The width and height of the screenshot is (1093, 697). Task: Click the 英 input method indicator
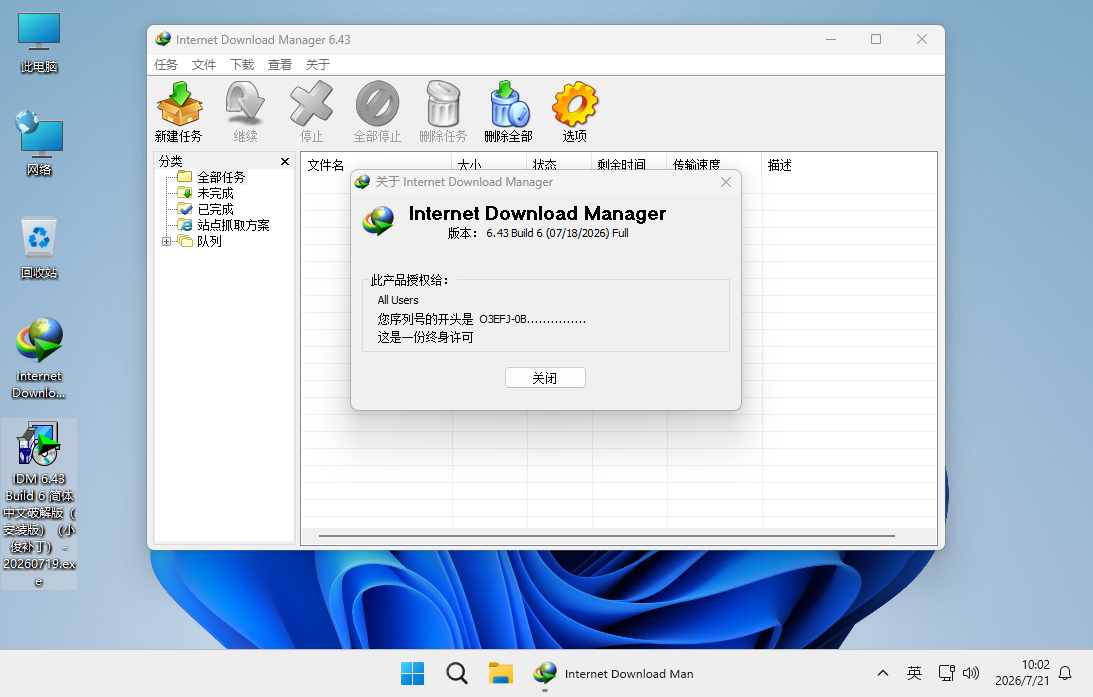point(915,673)
